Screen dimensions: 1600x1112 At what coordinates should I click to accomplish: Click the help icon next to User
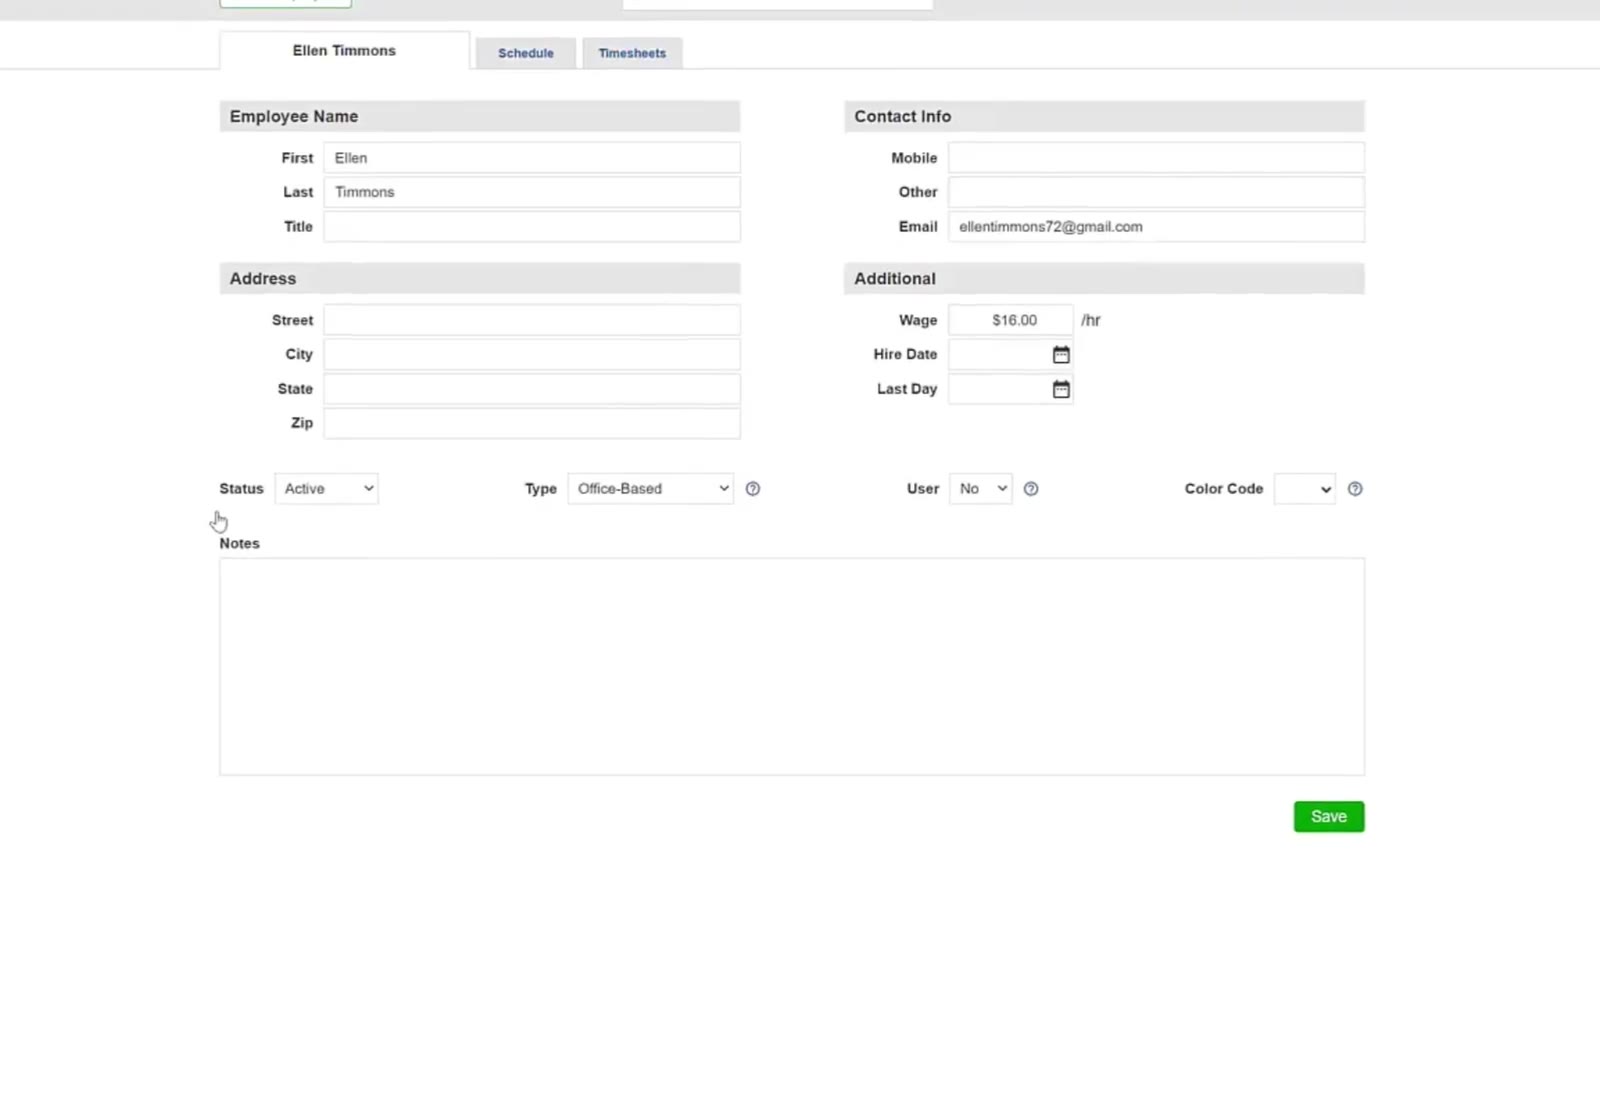click(x=1031, y=489)
